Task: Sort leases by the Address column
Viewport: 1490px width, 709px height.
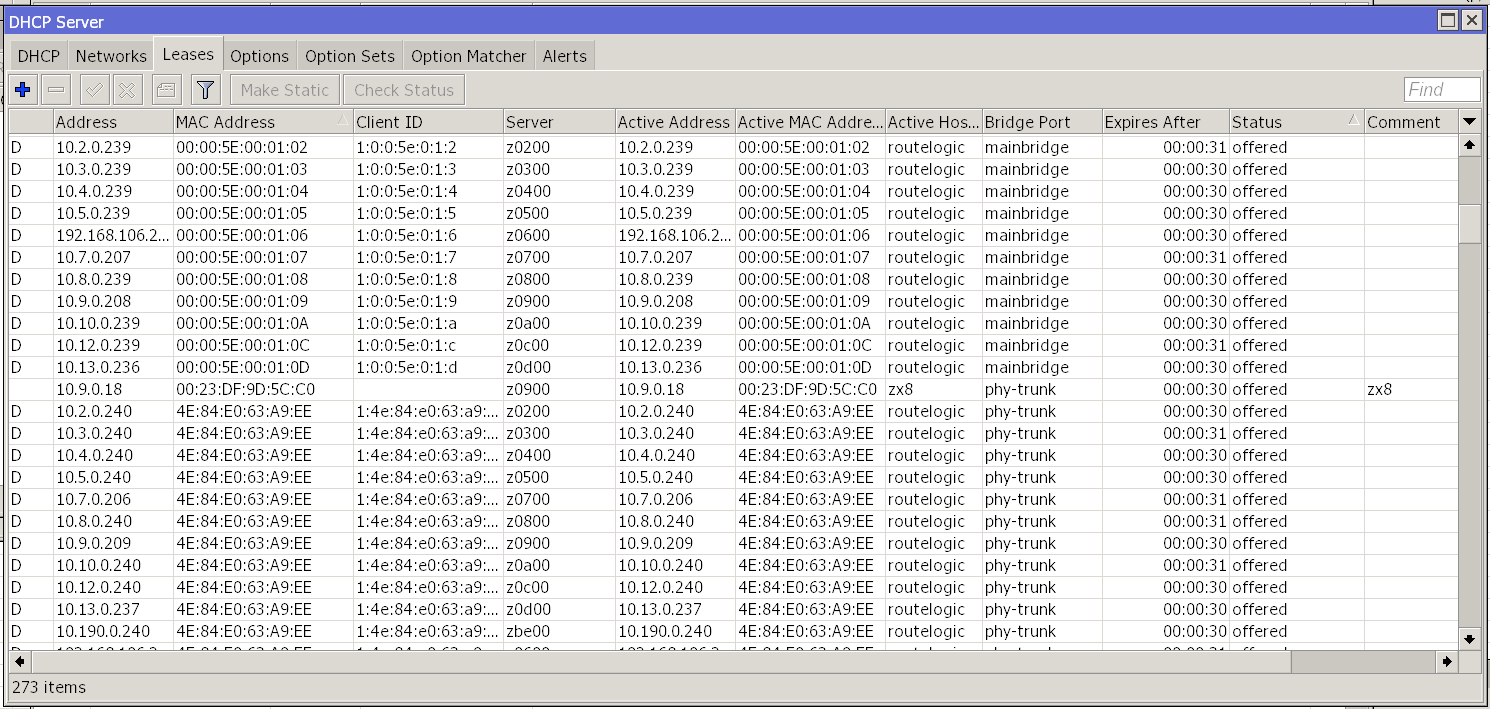Action: click(85, 121)
